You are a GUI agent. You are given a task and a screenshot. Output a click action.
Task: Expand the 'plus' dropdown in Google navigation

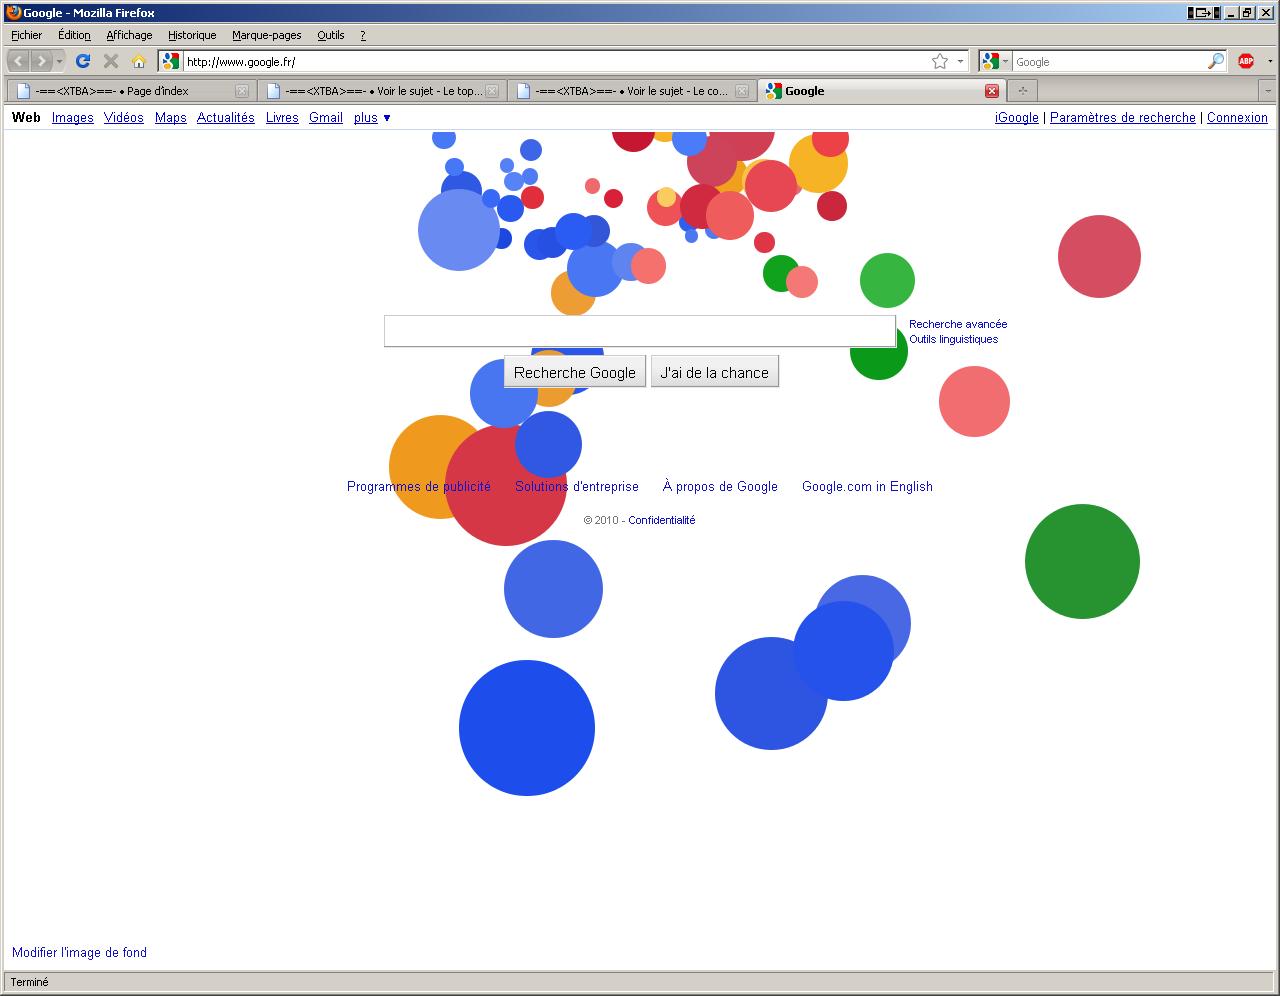pos(372,118)
